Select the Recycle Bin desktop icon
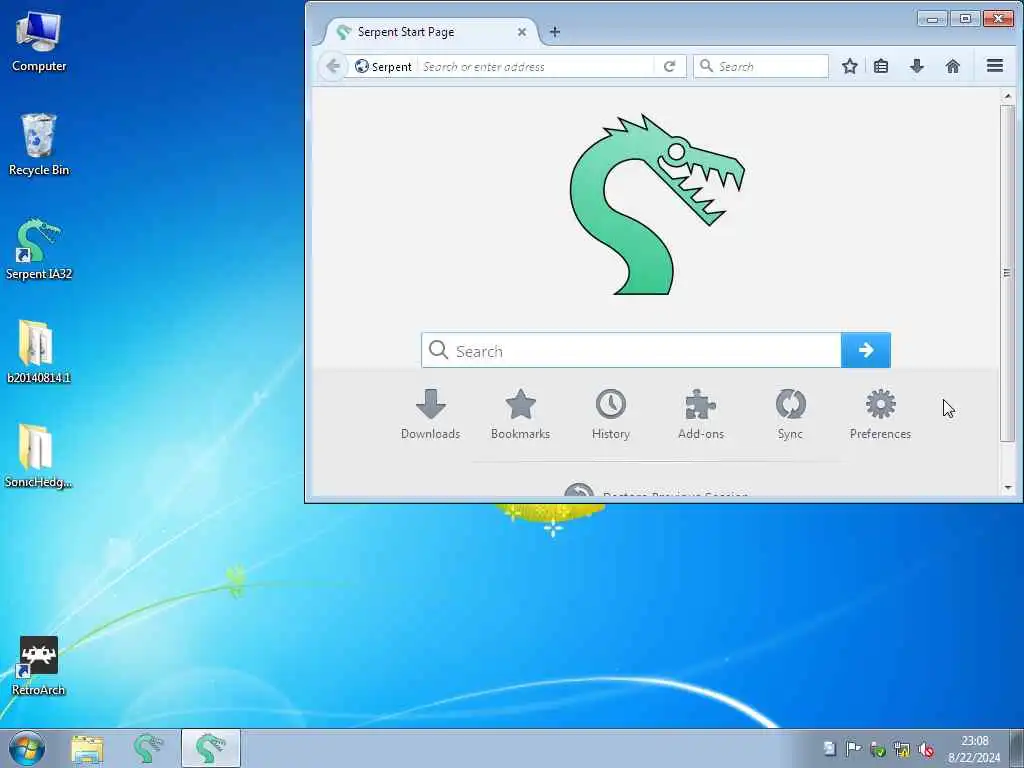The image size is (1024, 768). tap(39, 145)
